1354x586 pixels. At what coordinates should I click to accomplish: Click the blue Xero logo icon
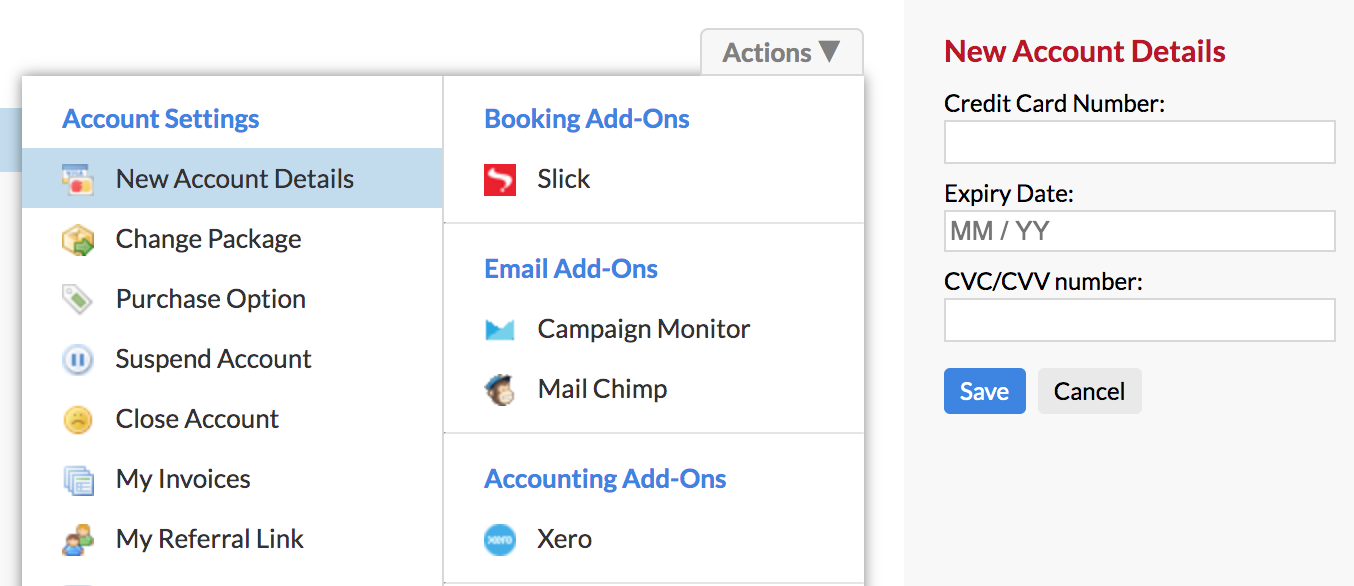[500, 540]
